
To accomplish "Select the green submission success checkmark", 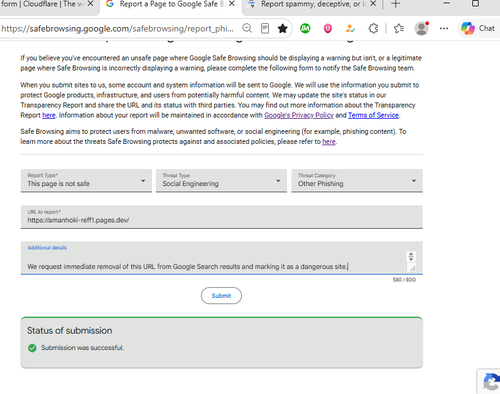I will 32,348.
